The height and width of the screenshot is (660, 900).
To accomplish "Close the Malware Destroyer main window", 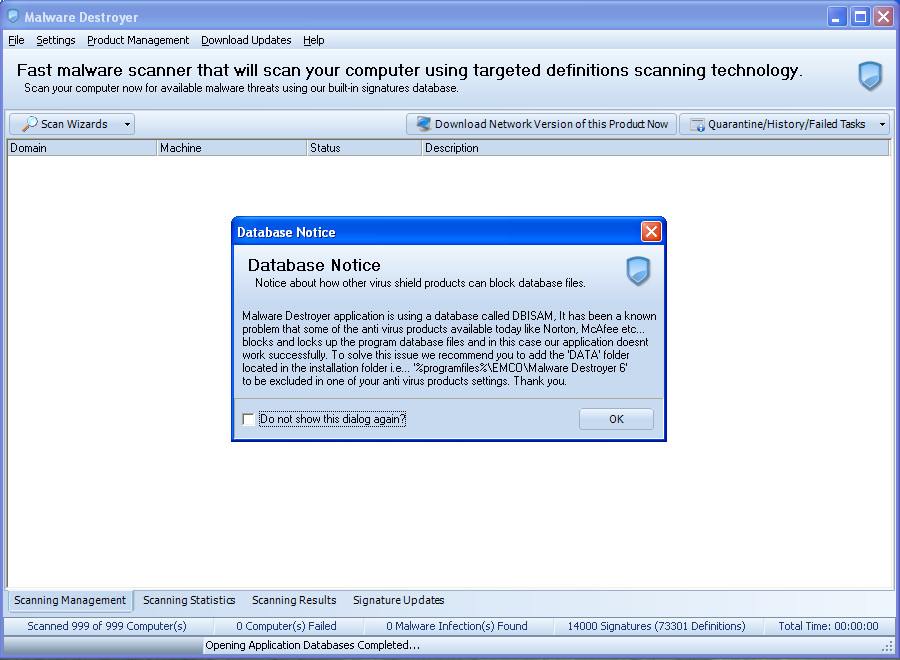I will [883, 17].
